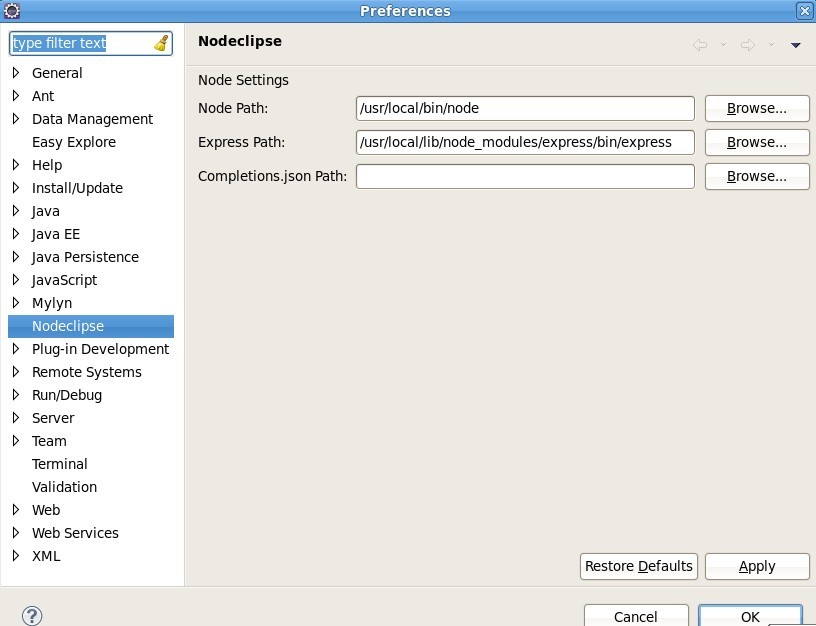This screenshot has height=626, width=816.
Task: Select Terminal in the preferences tree
Action: tap(59, 464)
